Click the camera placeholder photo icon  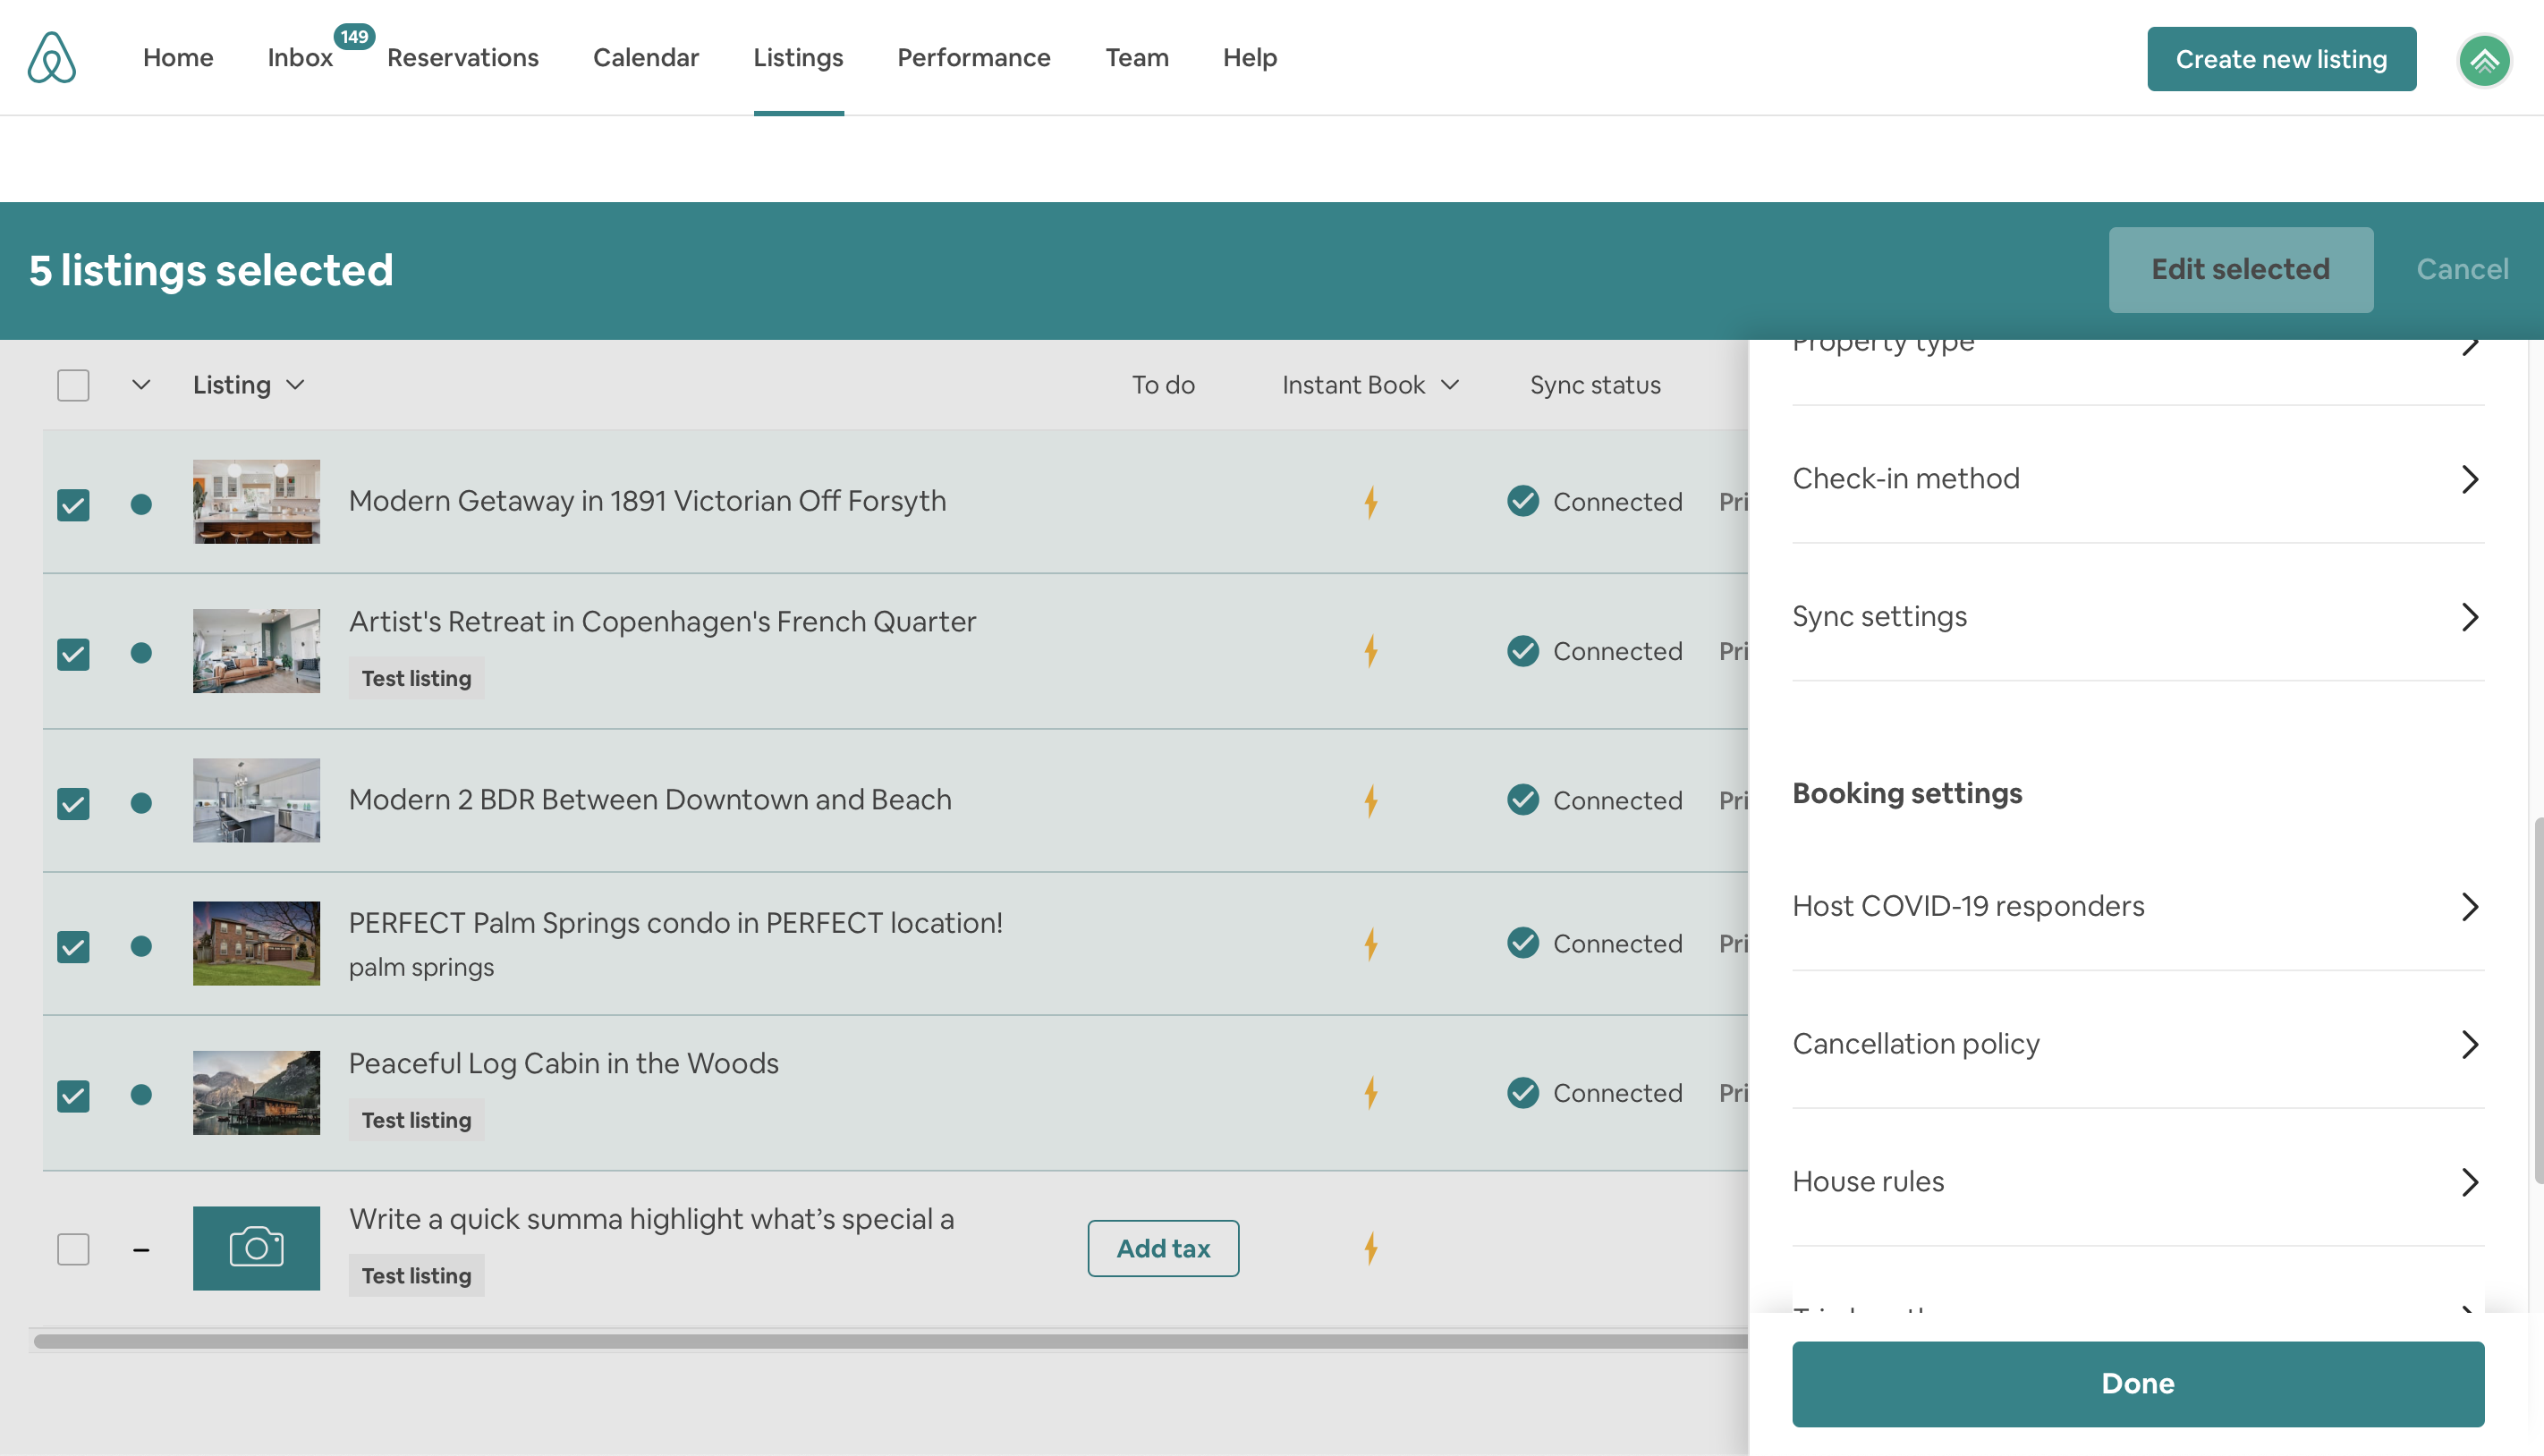[x=256, y=1248]
